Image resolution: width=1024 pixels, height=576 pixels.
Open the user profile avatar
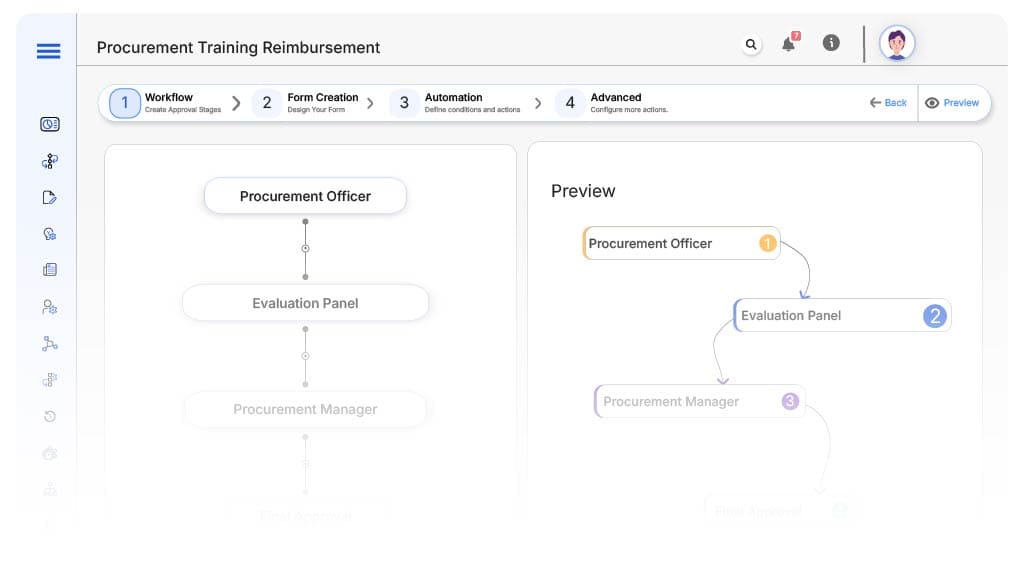coord(896,43)
